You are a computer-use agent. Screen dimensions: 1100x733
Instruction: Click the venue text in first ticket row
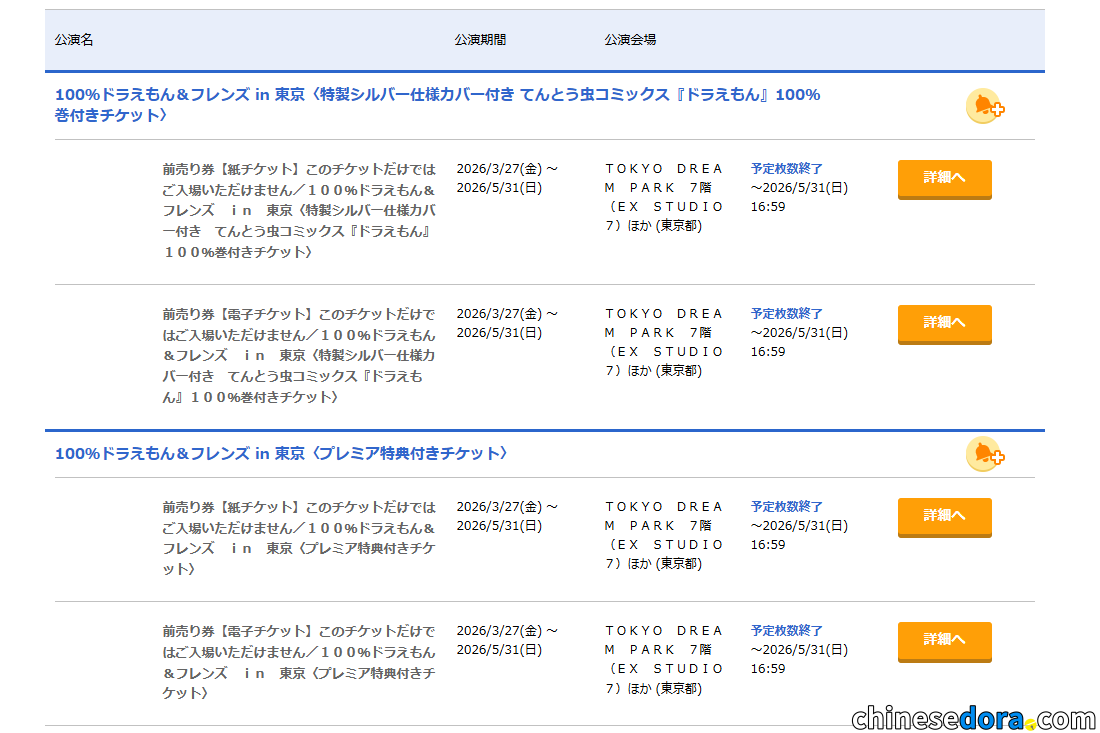[664, 197]
